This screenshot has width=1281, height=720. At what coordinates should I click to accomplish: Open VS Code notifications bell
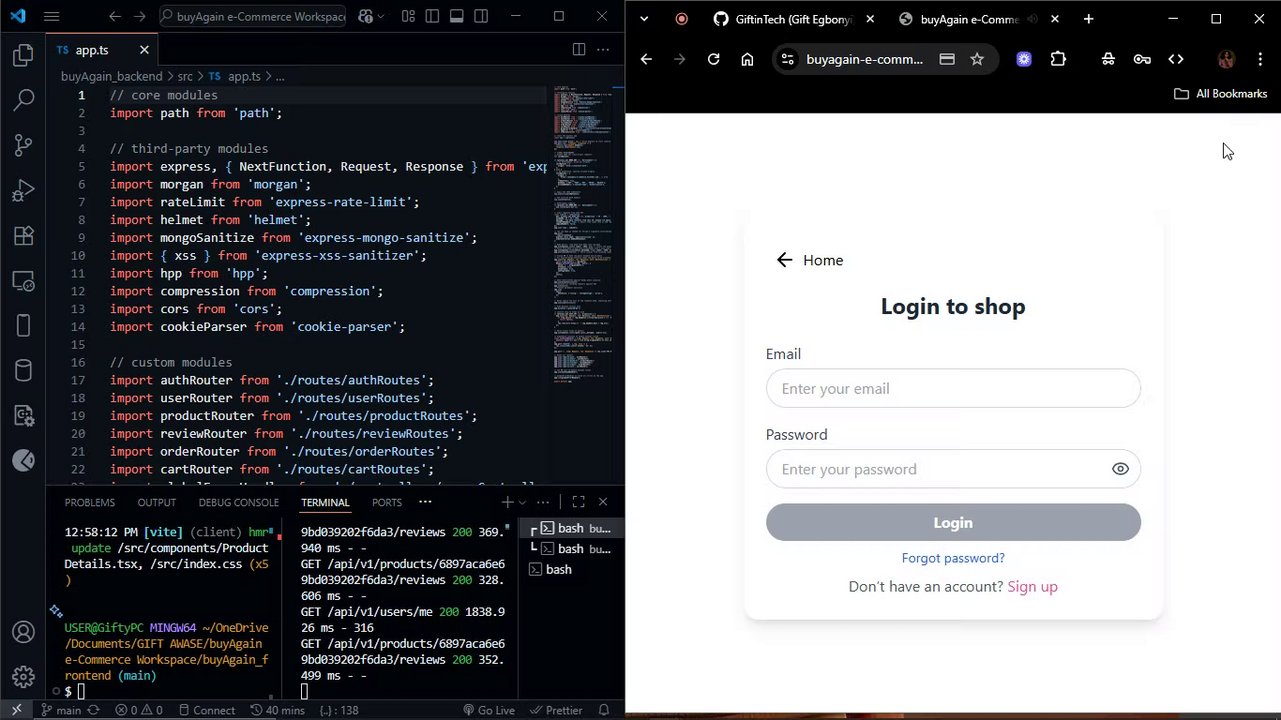[x=606, y=710]
